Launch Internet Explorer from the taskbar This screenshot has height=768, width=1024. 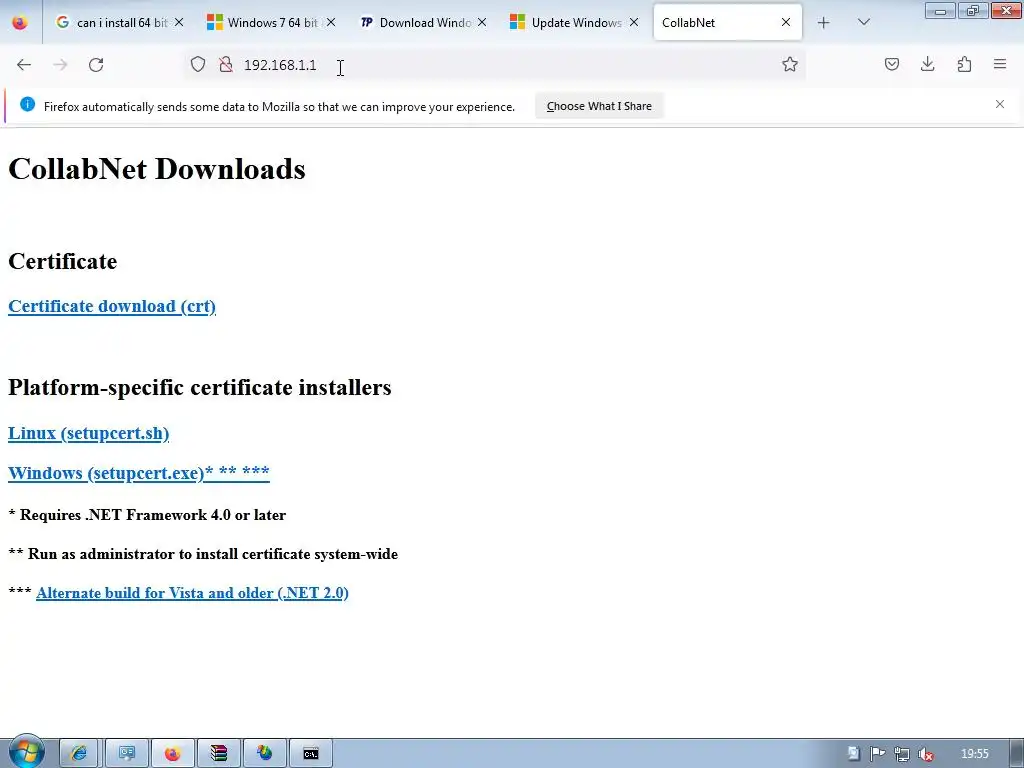pyautogui.click(x=78, y=754)
